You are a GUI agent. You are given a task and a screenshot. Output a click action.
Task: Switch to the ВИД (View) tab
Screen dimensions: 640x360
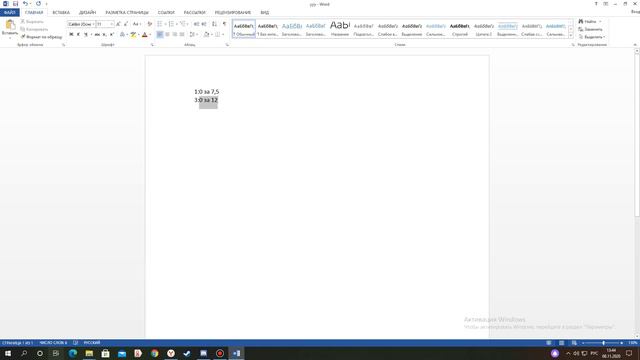click(264, 13)
